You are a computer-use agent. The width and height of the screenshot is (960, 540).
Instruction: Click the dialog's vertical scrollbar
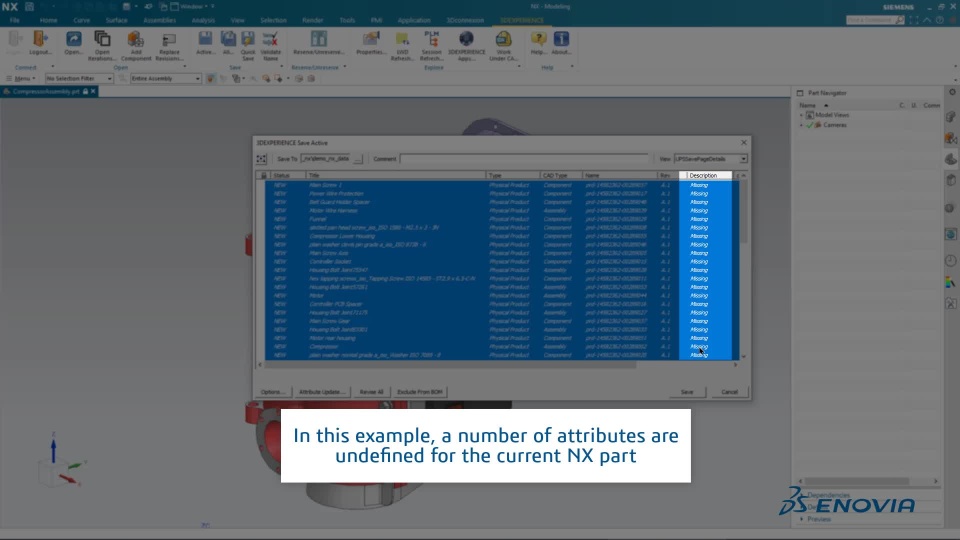pyautogui.click(x=743, y=211)
